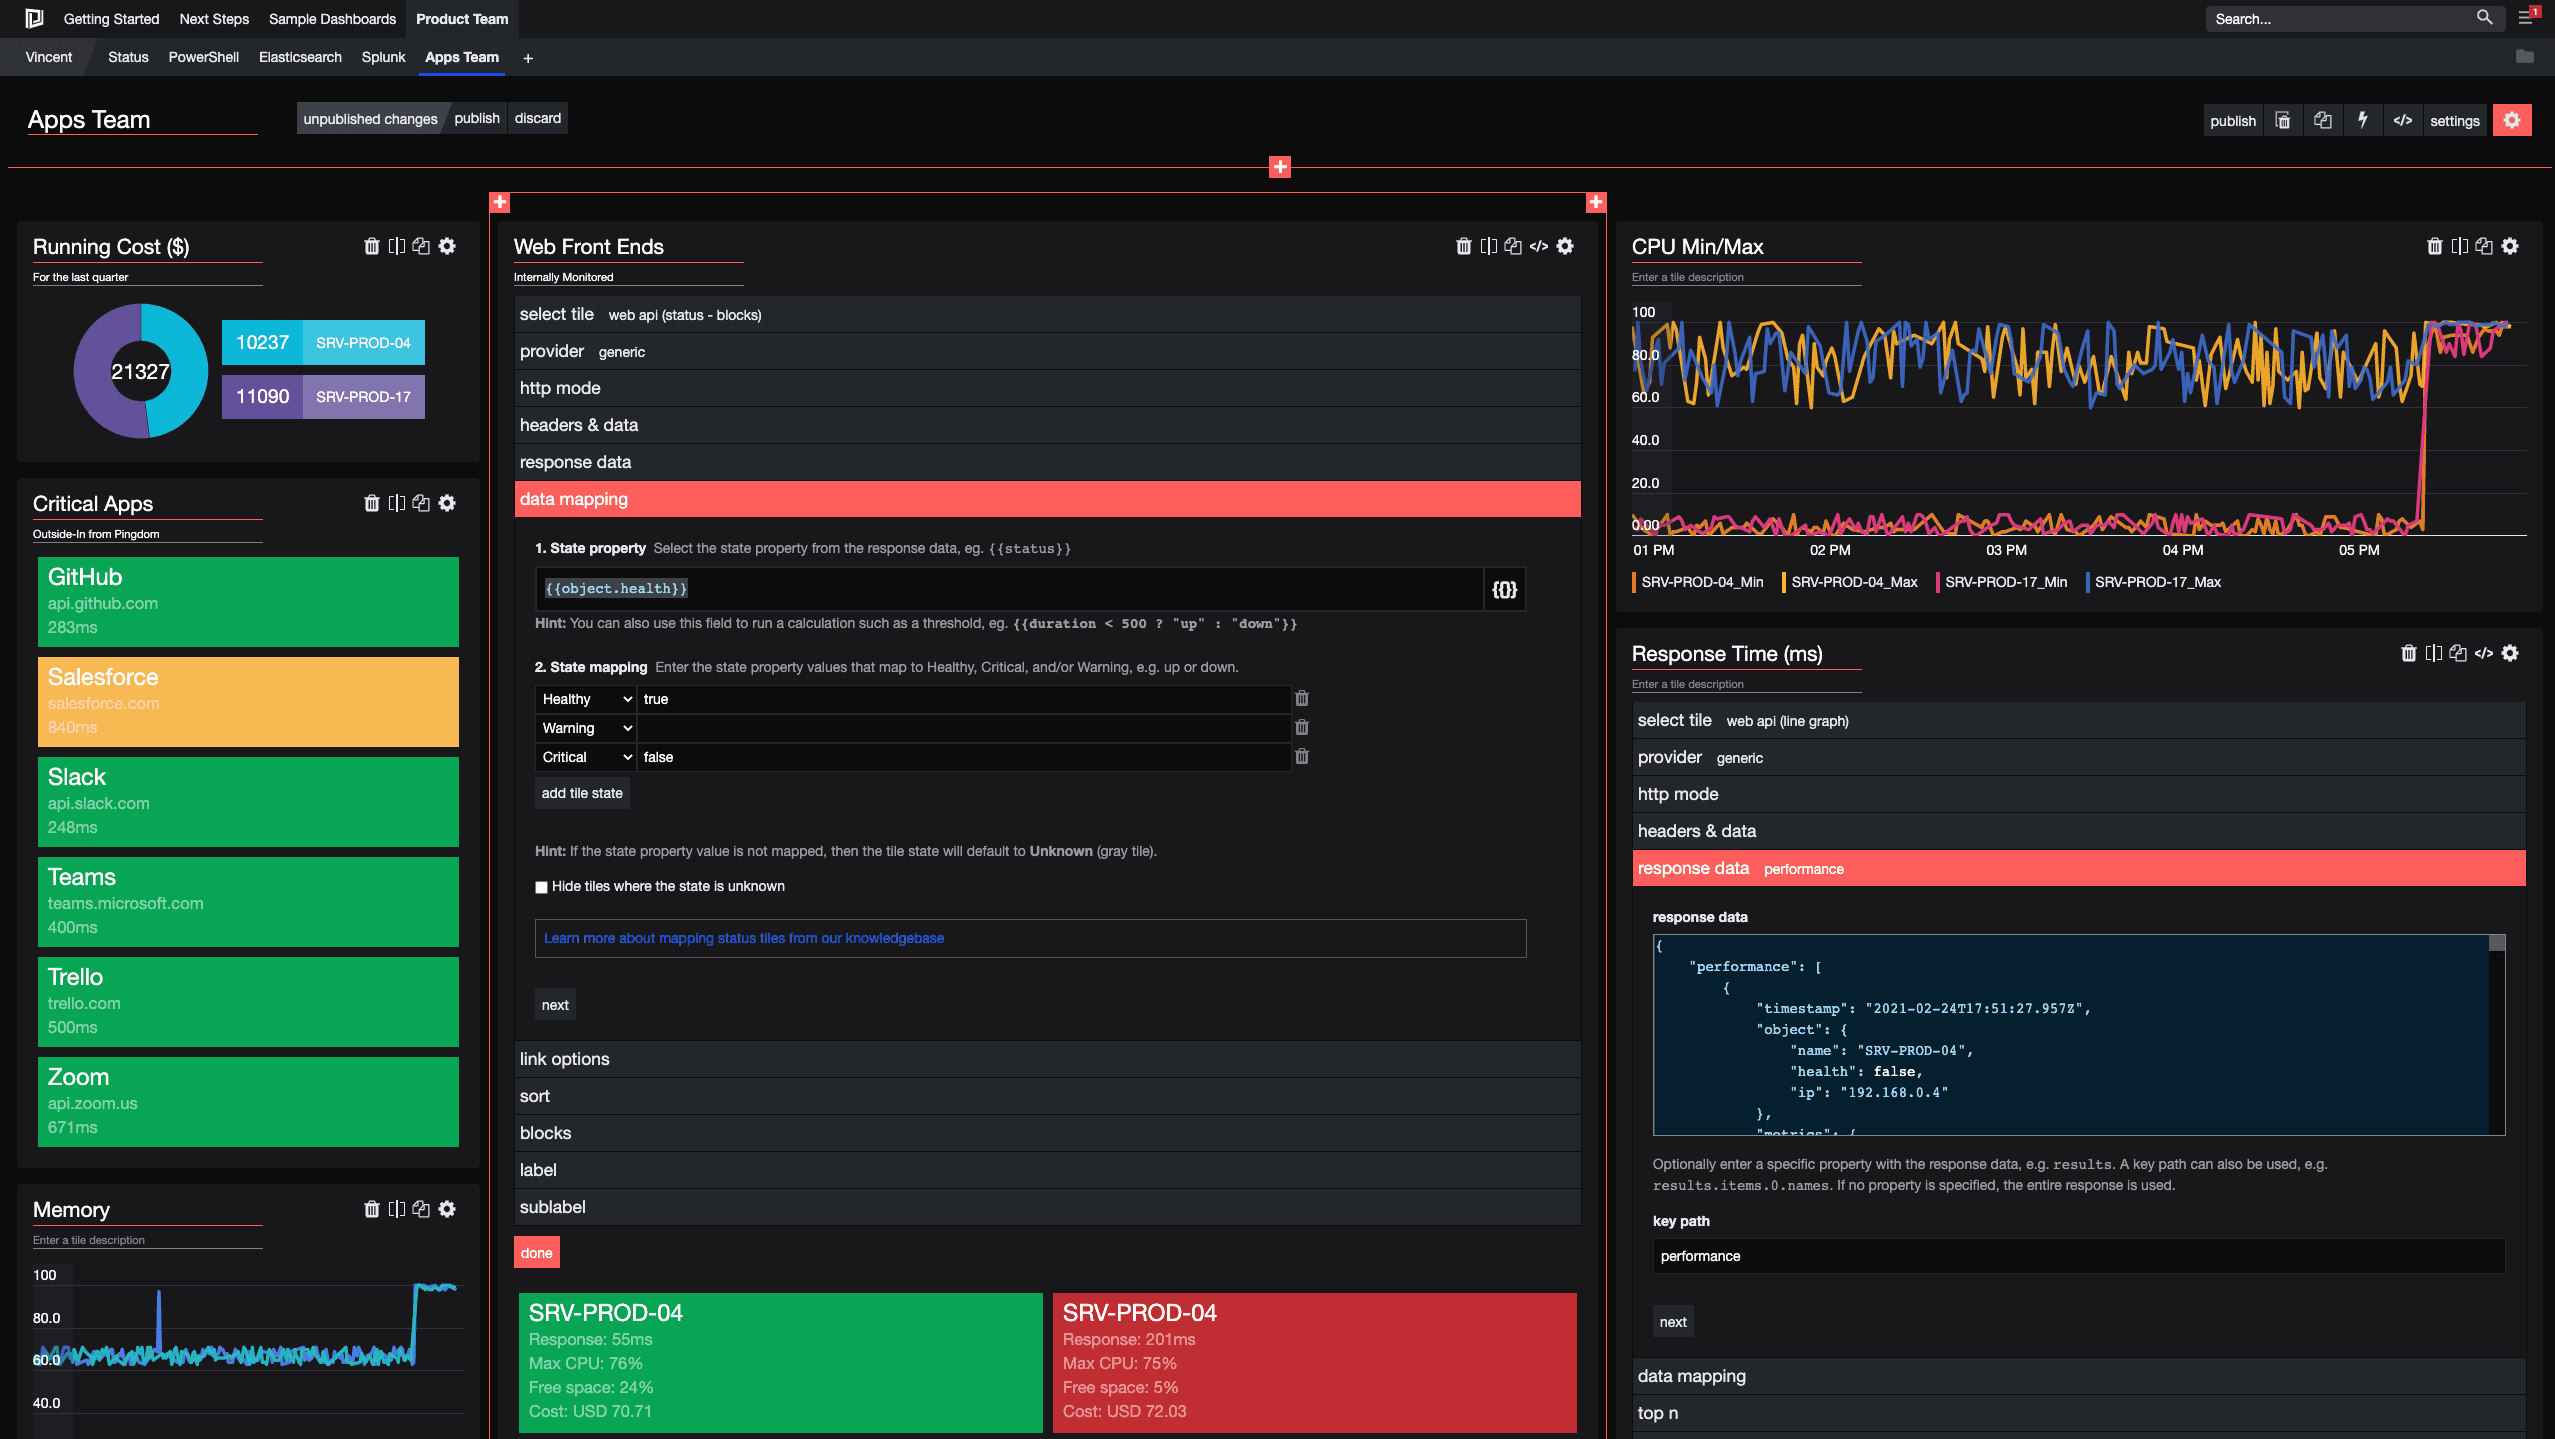Open CPU Min/Max tile gear
2555x1439 pixels.
2510,246
